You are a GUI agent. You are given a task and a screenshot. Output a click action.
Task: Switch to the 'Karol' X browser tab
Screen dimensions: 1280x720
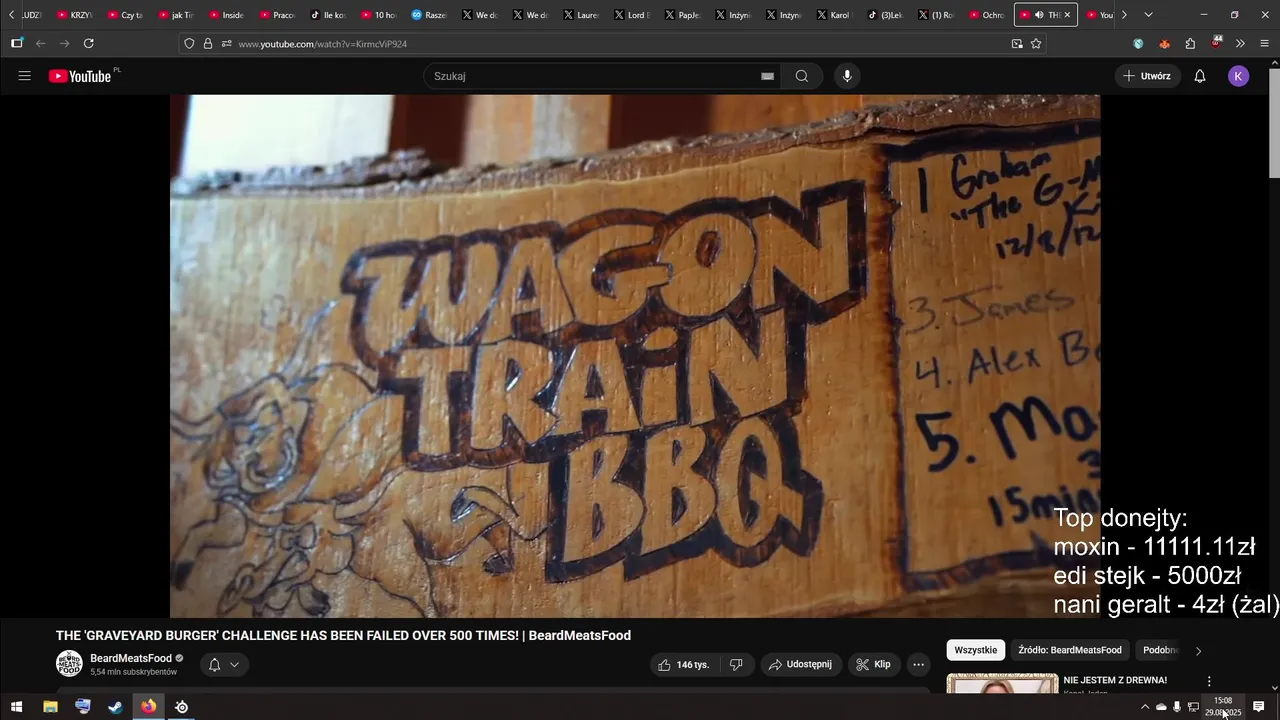pos(833,15)
